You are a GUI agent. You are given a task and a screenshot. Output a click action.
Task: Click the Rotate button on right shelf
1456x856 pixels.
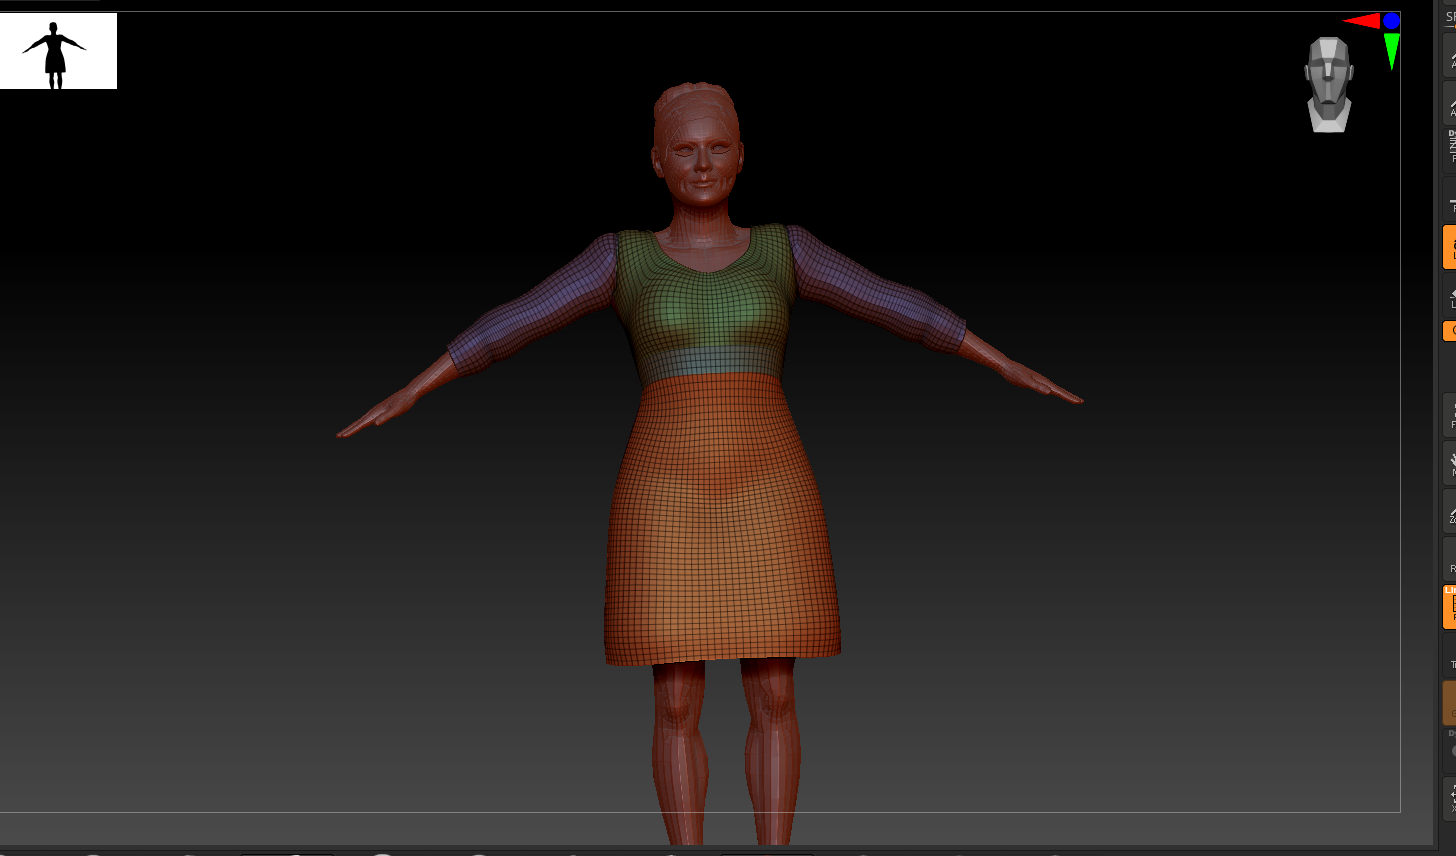tap(1450, 559)
